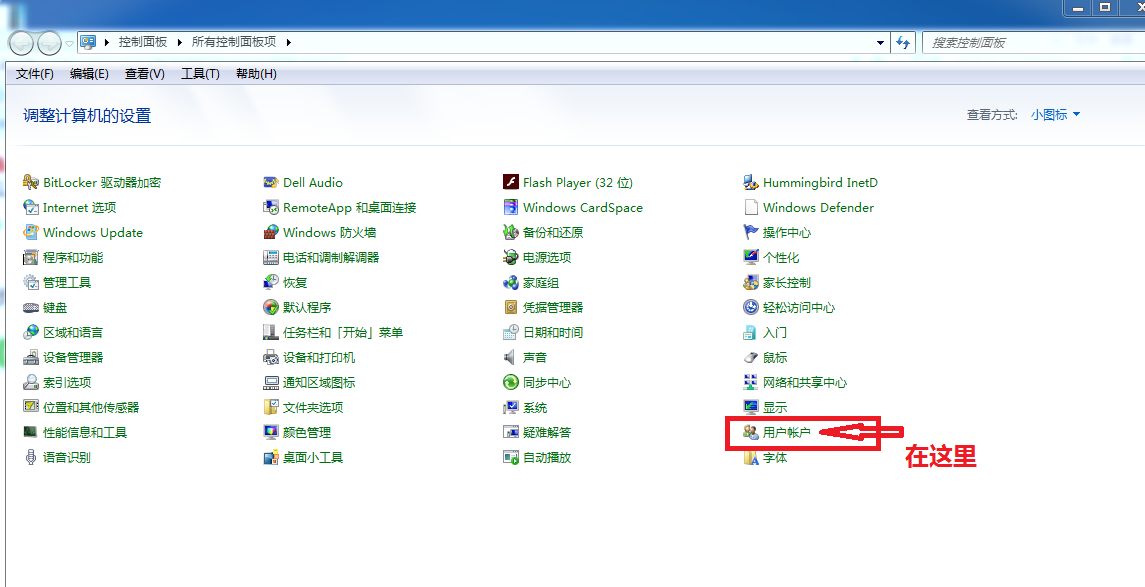The width and height of the screenshot is (1145, 587).
Task: Open the 桌面小工具 link
Action: click(313, 458)
